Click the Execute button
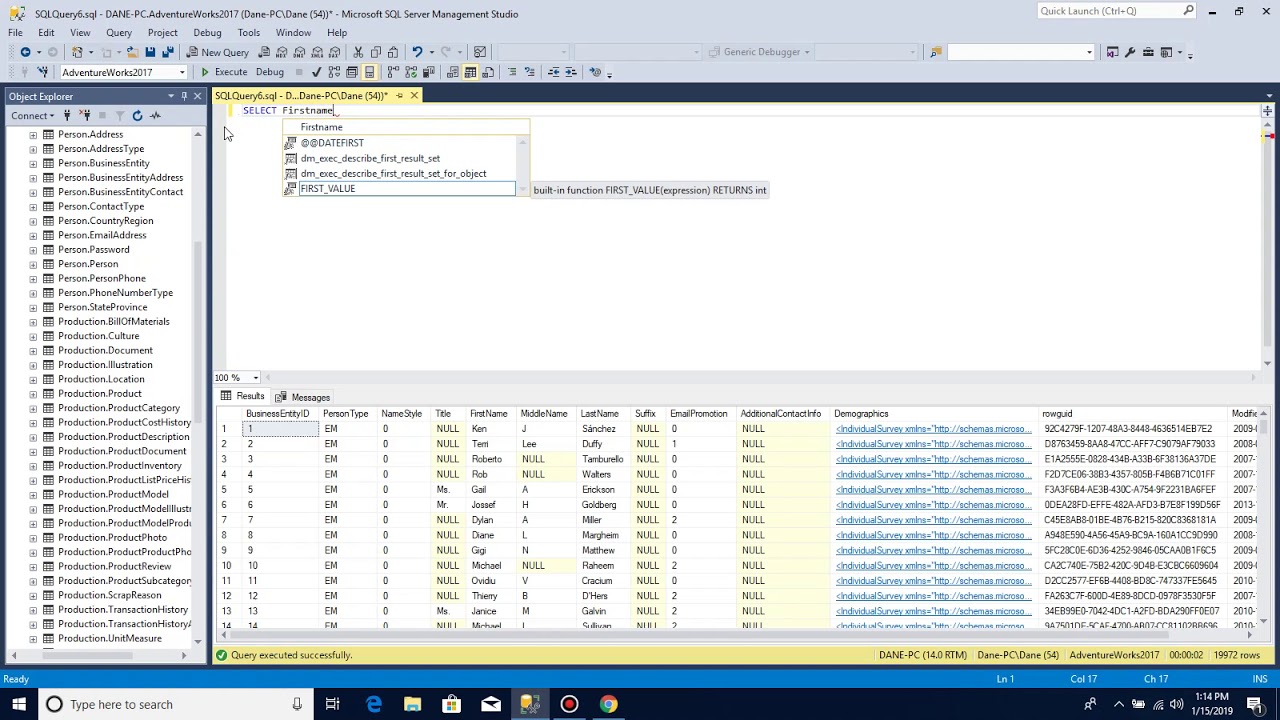The height and width of the screenshot is (720, 1280). tap(224, 72)
